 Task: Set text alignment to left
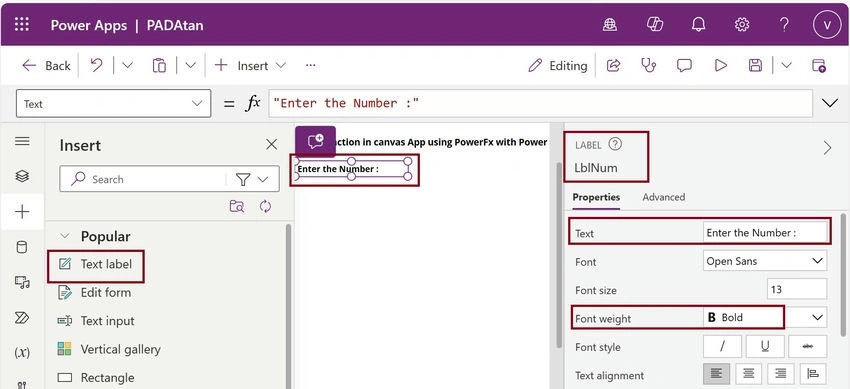coord(717,374)
